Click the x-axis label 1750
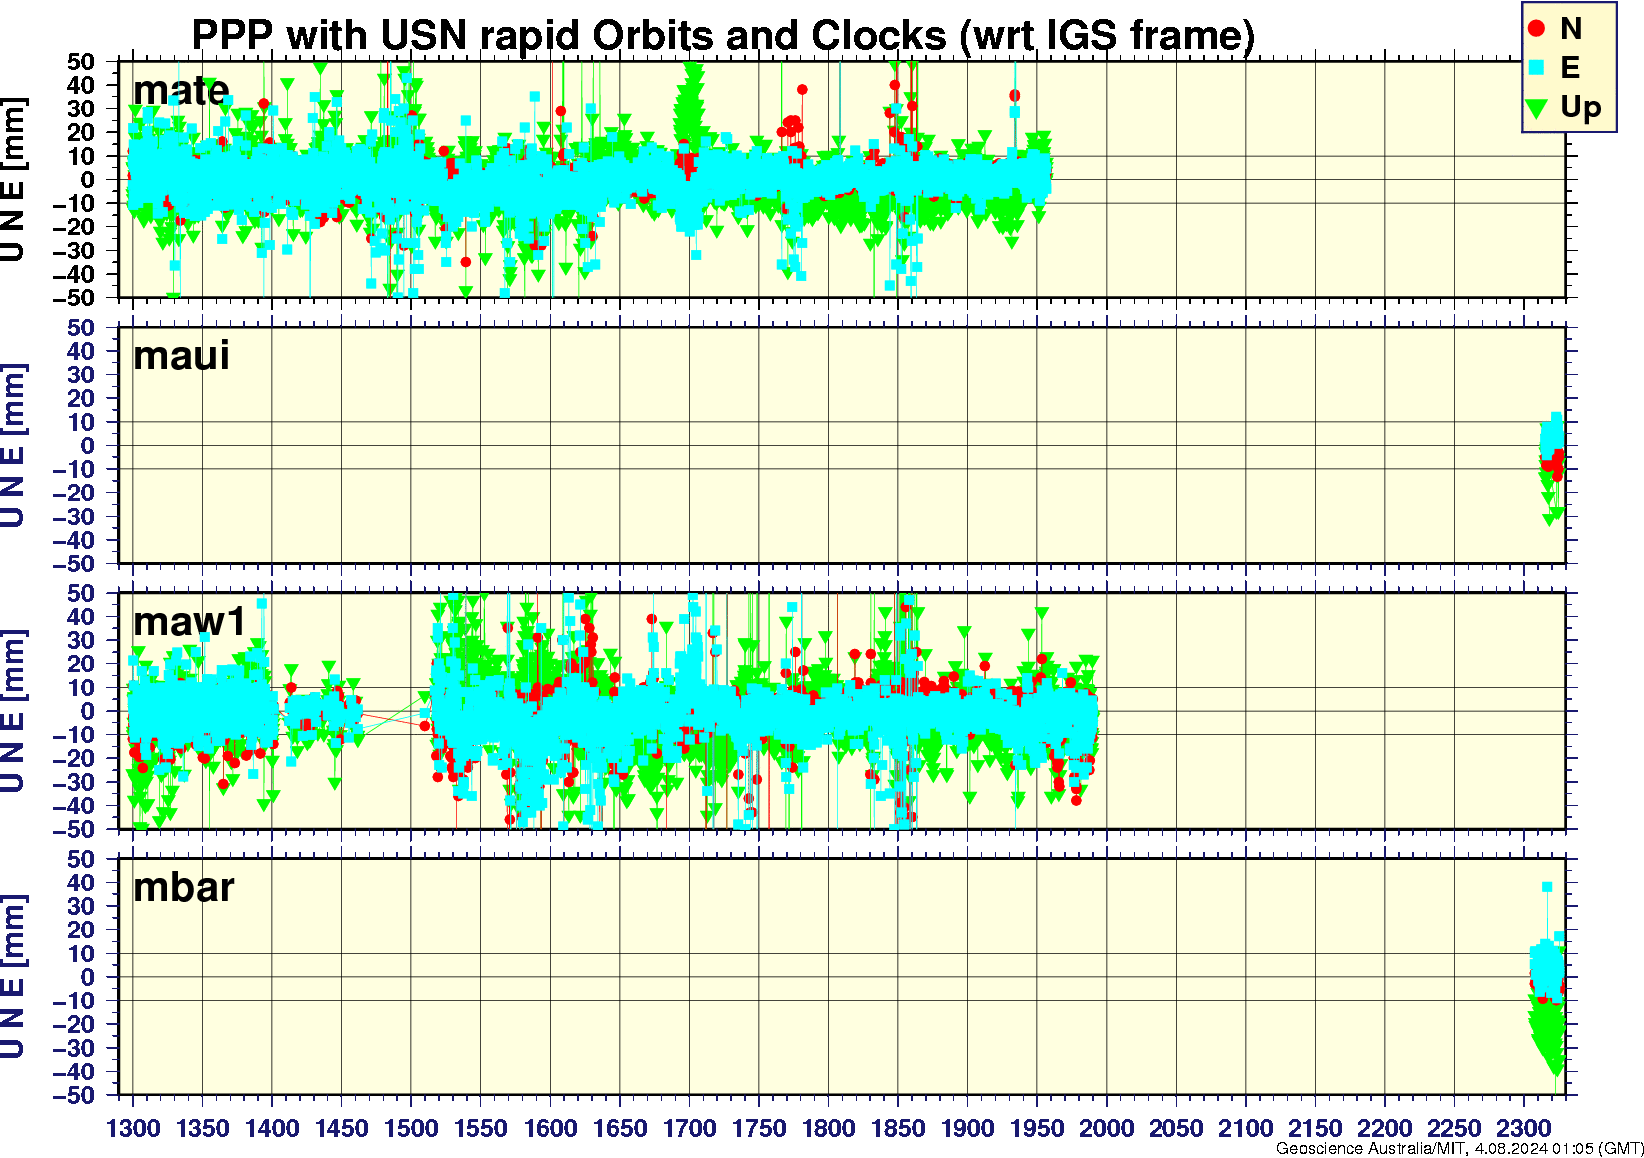 coord(759,1128)
